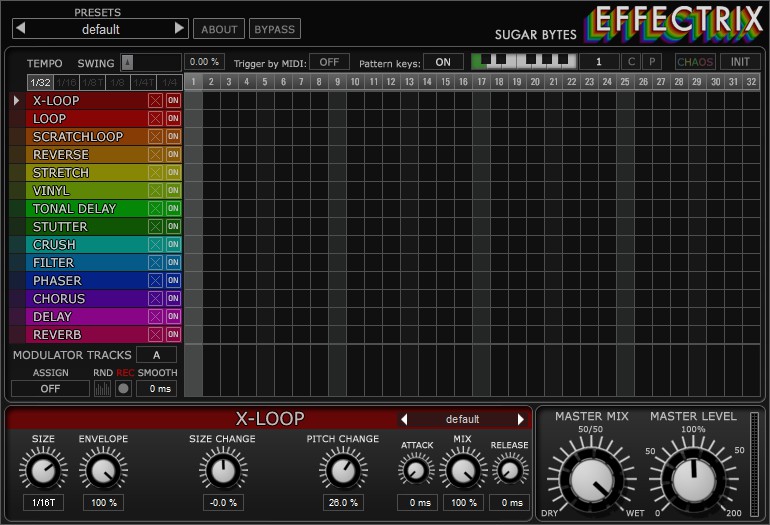Toggle Pattern keys ON switch

(x=443, y=62)
